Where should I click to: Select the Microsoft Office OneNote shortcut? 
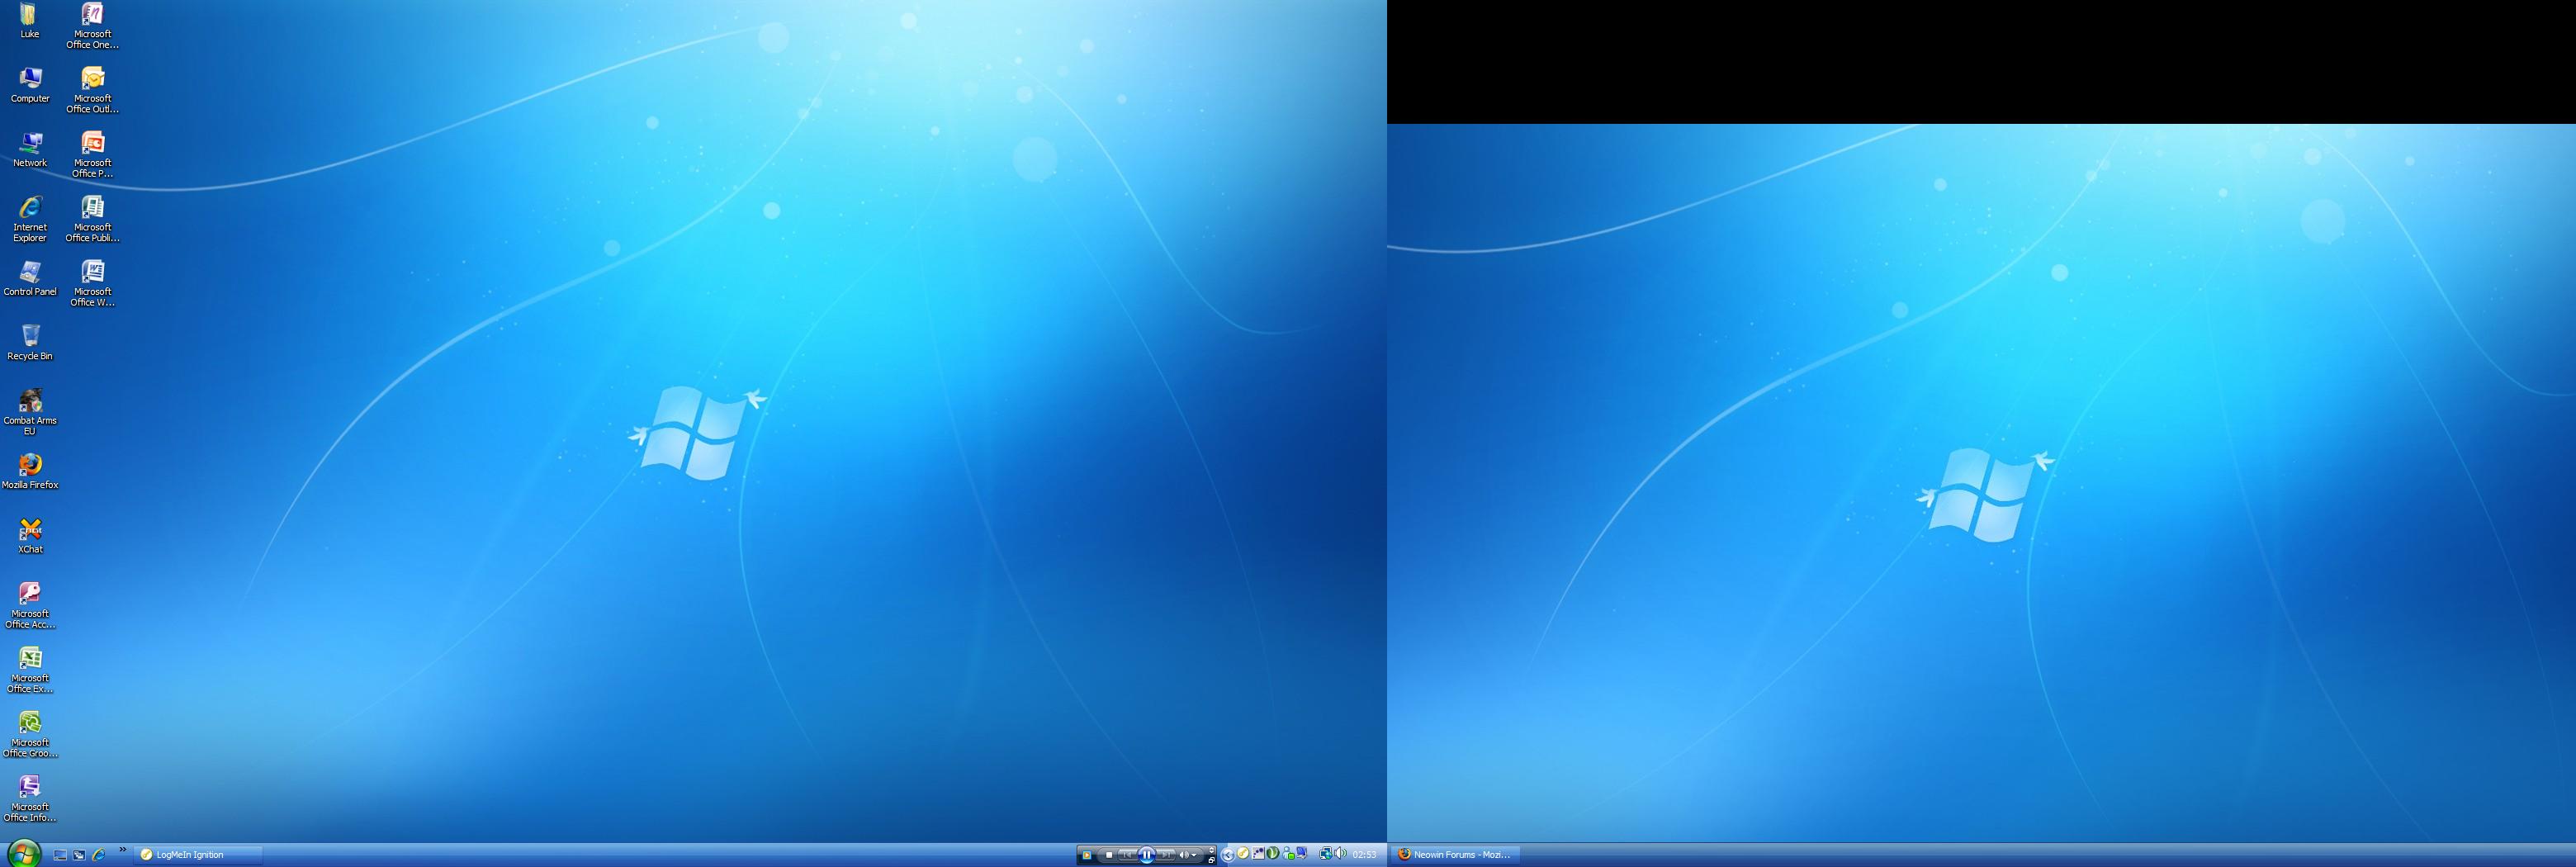click(92, 26)
